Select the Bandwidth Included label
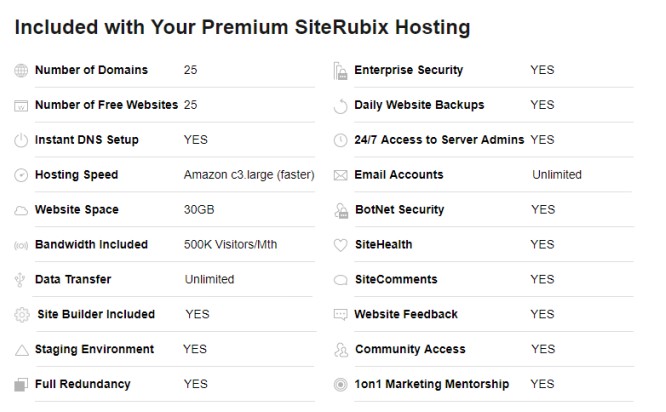 (x=91, y=244)
